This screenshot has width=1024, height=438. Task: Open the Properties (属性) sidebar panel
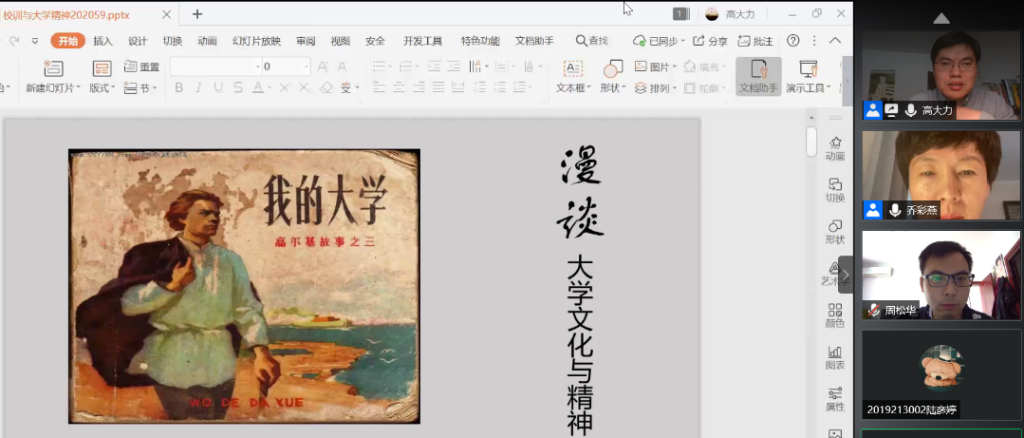point(834,398)
